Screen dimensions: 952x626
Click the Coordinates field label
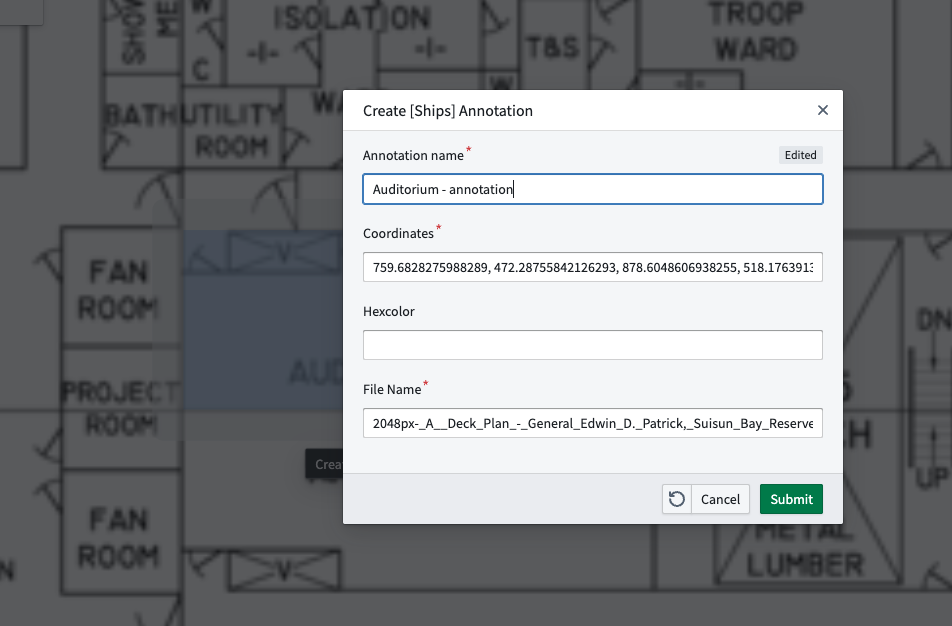tap(400, 233)
